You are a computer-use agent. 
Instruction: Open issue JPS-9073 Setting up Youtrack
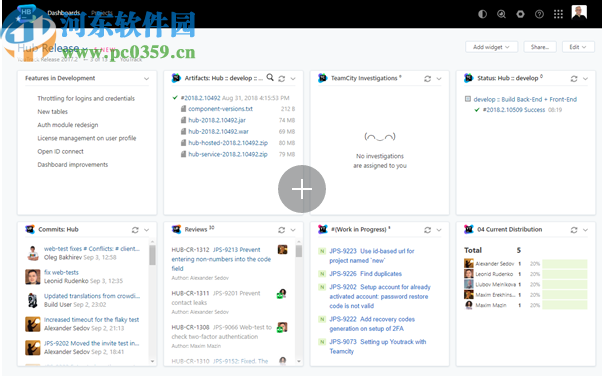(x=378, y=346)
